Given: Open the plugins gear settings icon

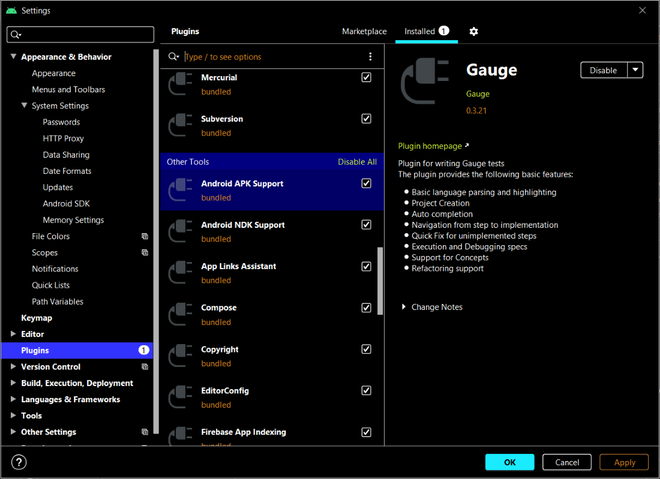Looking at the screenshot, I should tap(474, 32).
